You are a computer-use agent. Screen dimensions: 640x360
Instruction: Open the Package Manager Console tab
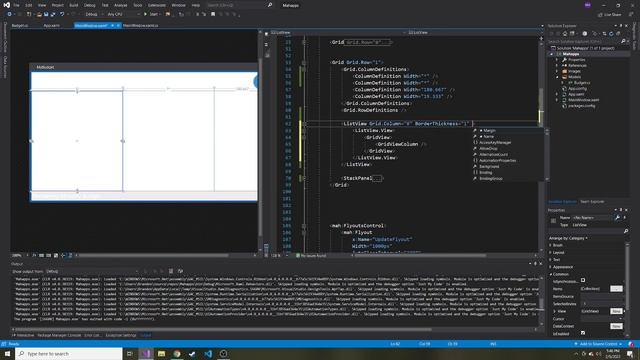pyautogui.click(x=59, y=335)
